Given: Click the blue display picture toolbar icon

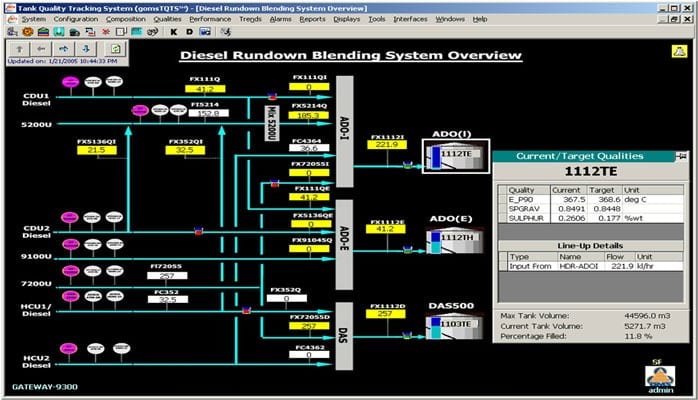Looking at the screenshot, I should [x=205, y=32].
